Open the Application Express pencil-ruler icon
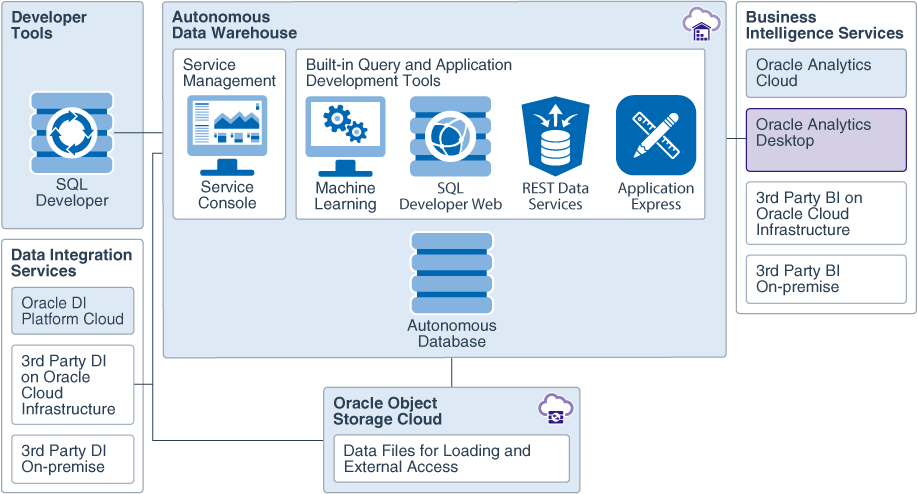 click(x=656, y=135)
